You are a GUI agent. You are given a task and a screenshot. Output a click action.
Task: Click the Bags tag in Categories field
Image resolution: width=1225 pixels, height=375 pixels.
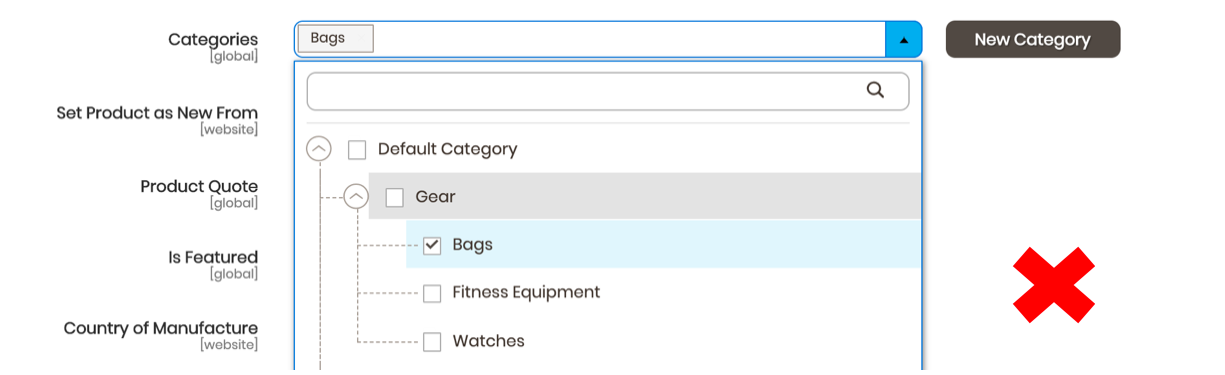click(335, 39)
